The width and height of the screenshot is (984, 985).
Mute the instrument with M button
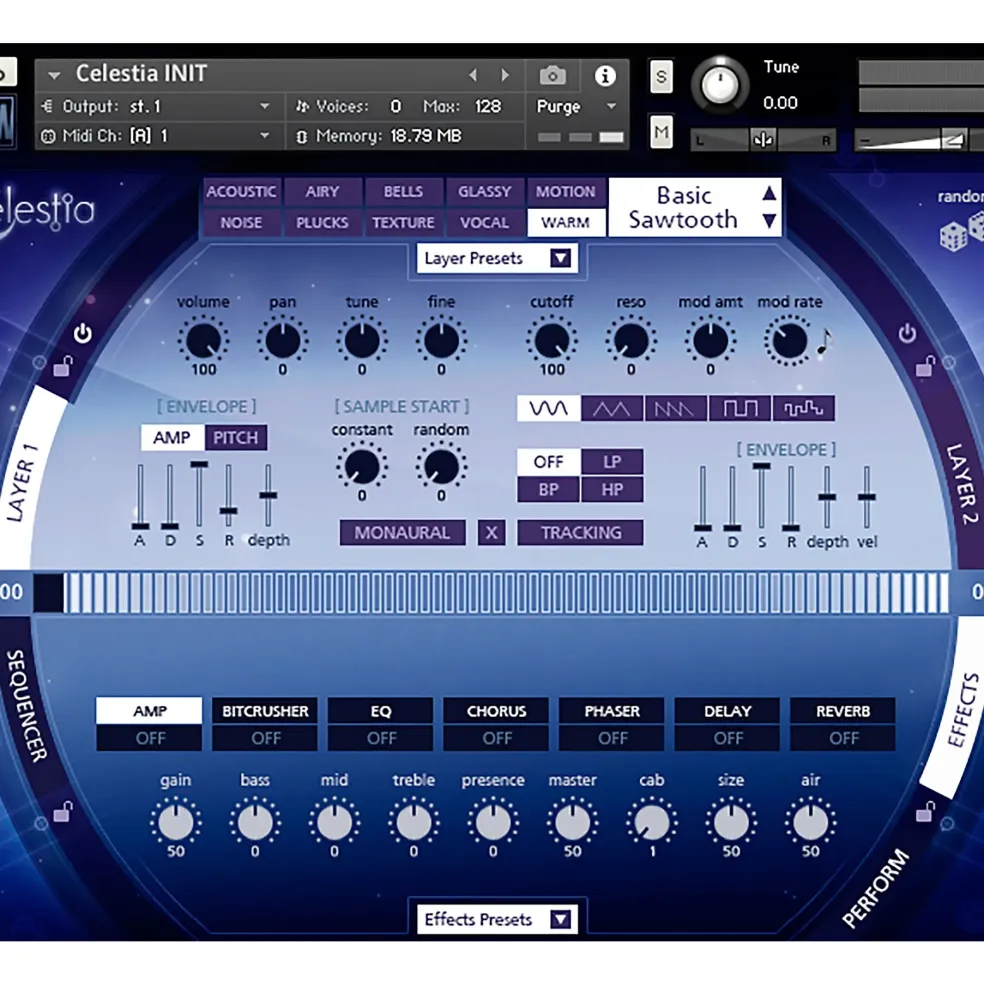(661, 132)
